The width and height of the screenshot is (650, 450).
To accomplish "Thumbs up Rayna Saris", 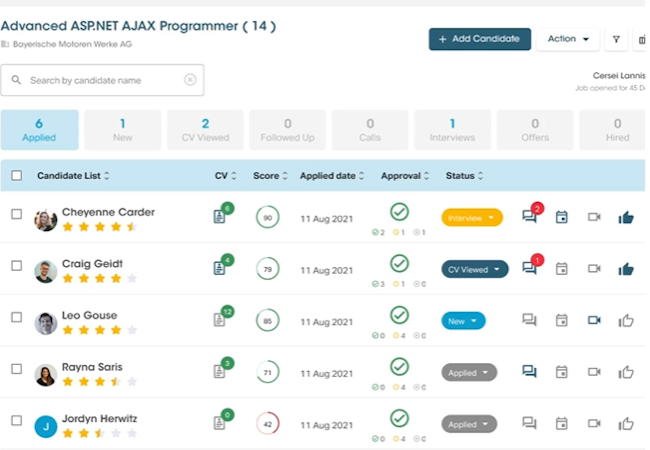I will click(626, 372).
